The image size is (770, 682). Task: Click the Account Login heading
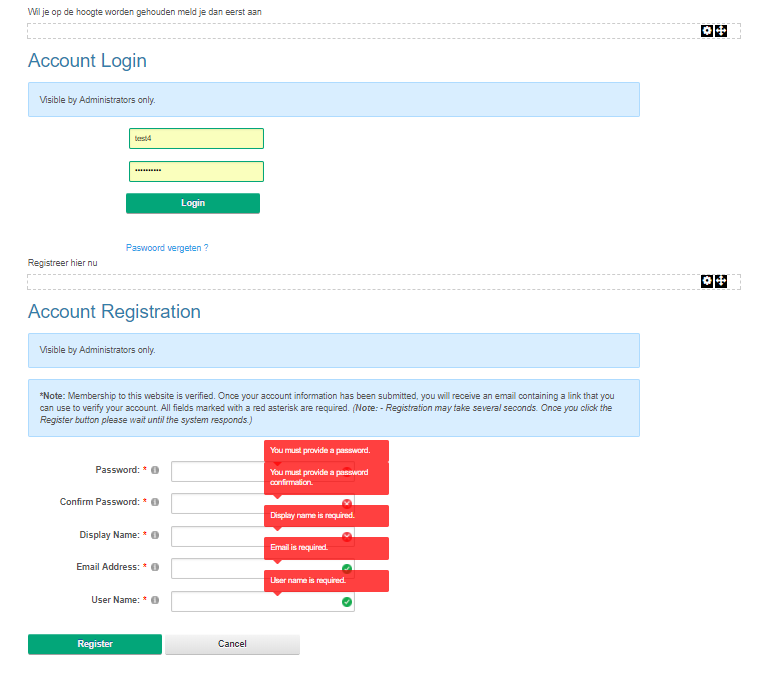tap(87, 61)
